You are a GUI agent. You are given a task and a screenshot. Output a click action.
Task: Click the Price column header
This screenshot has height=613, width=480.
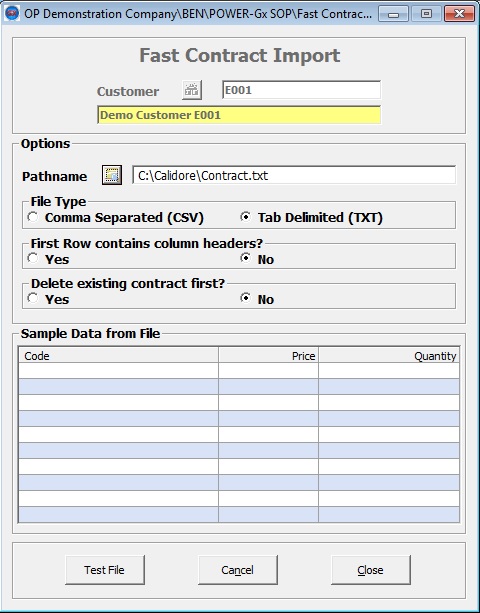click(x=269, y=355)
